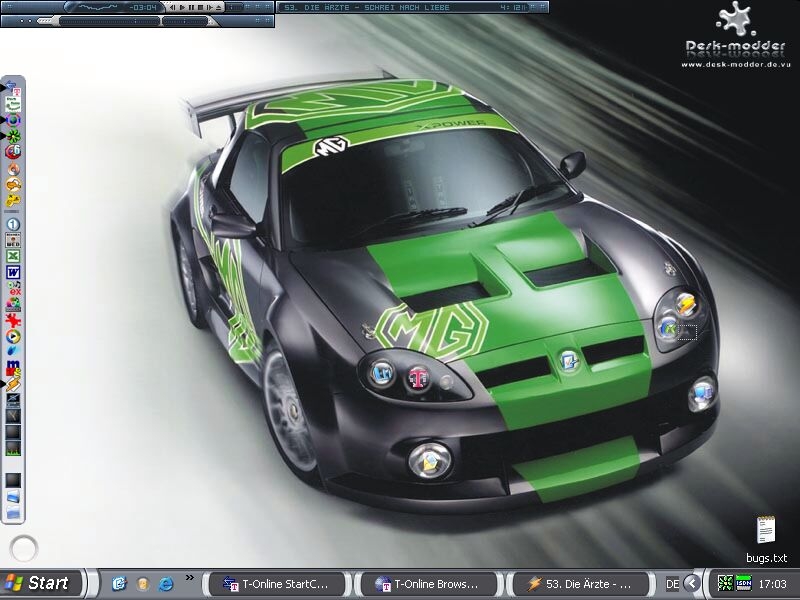Viewport: 800px width, 600px height.
Task: Expand the Quick Launch overflow chevron
Action: coord(190,578)
